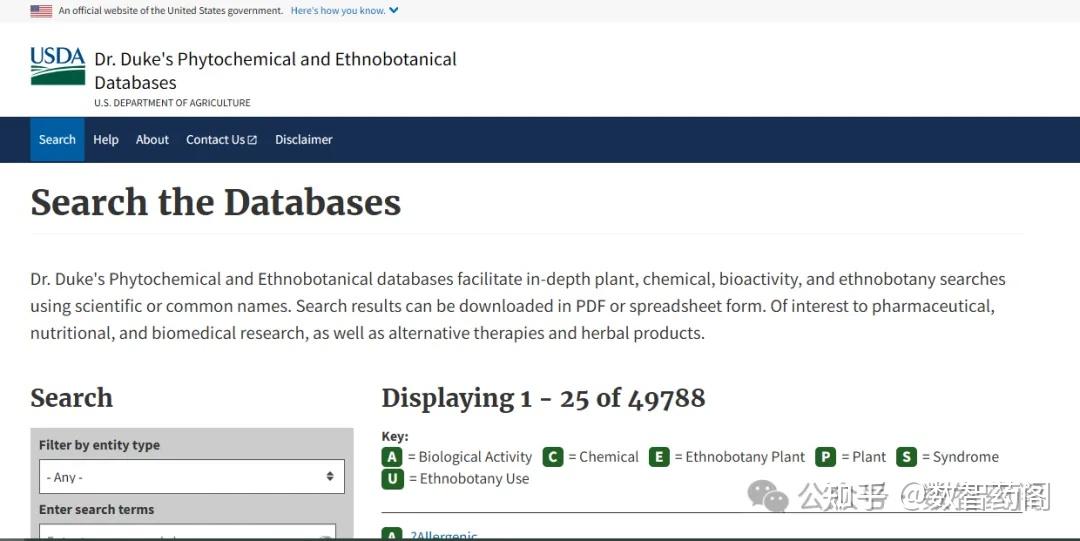Open the Disclaimer page
Viewport: 1080px width, 541px height.
point(304,140)
